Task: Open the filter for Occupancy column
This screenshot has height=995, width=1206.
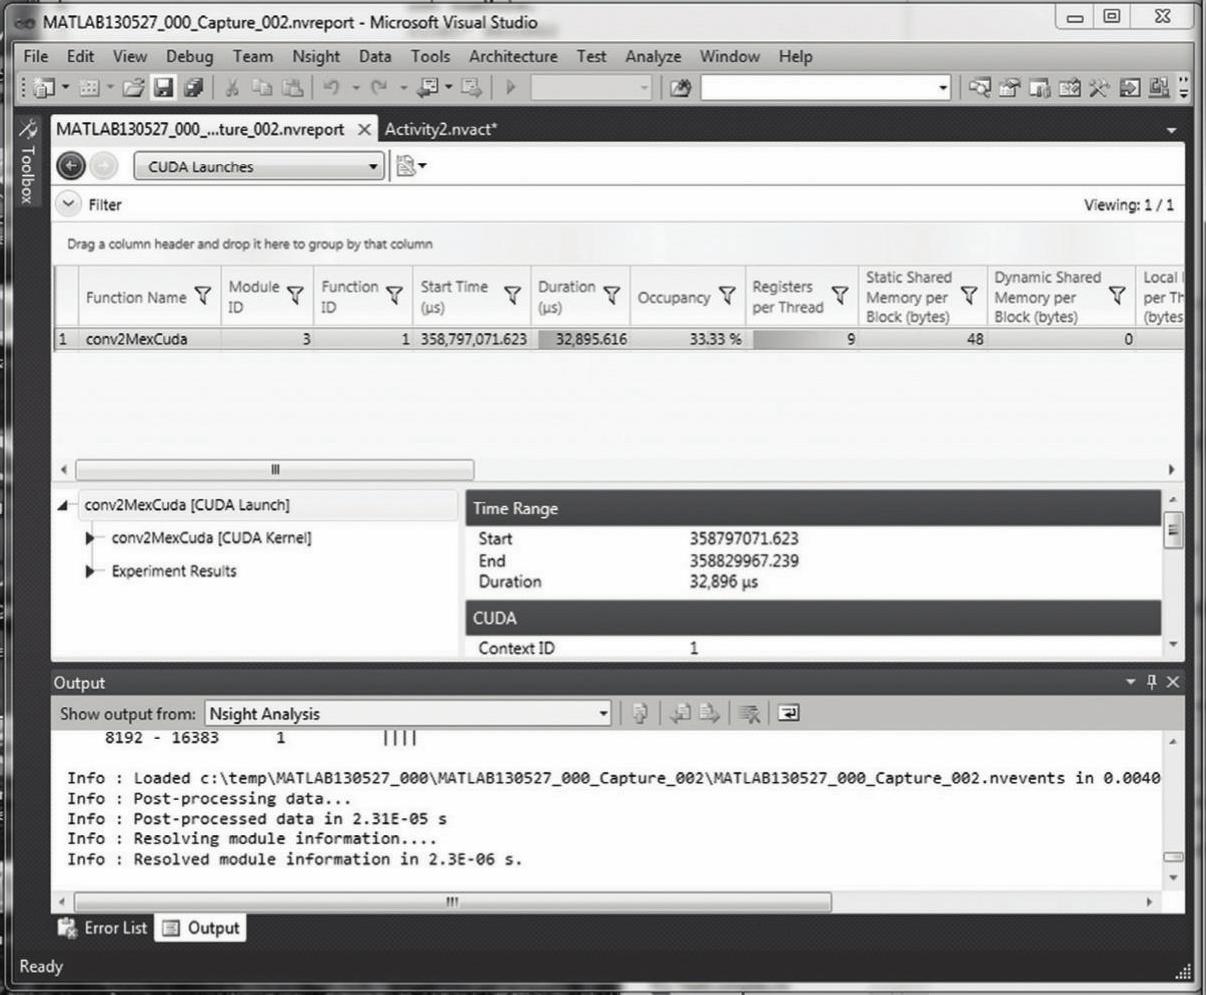Action: [x=727, y=296]
